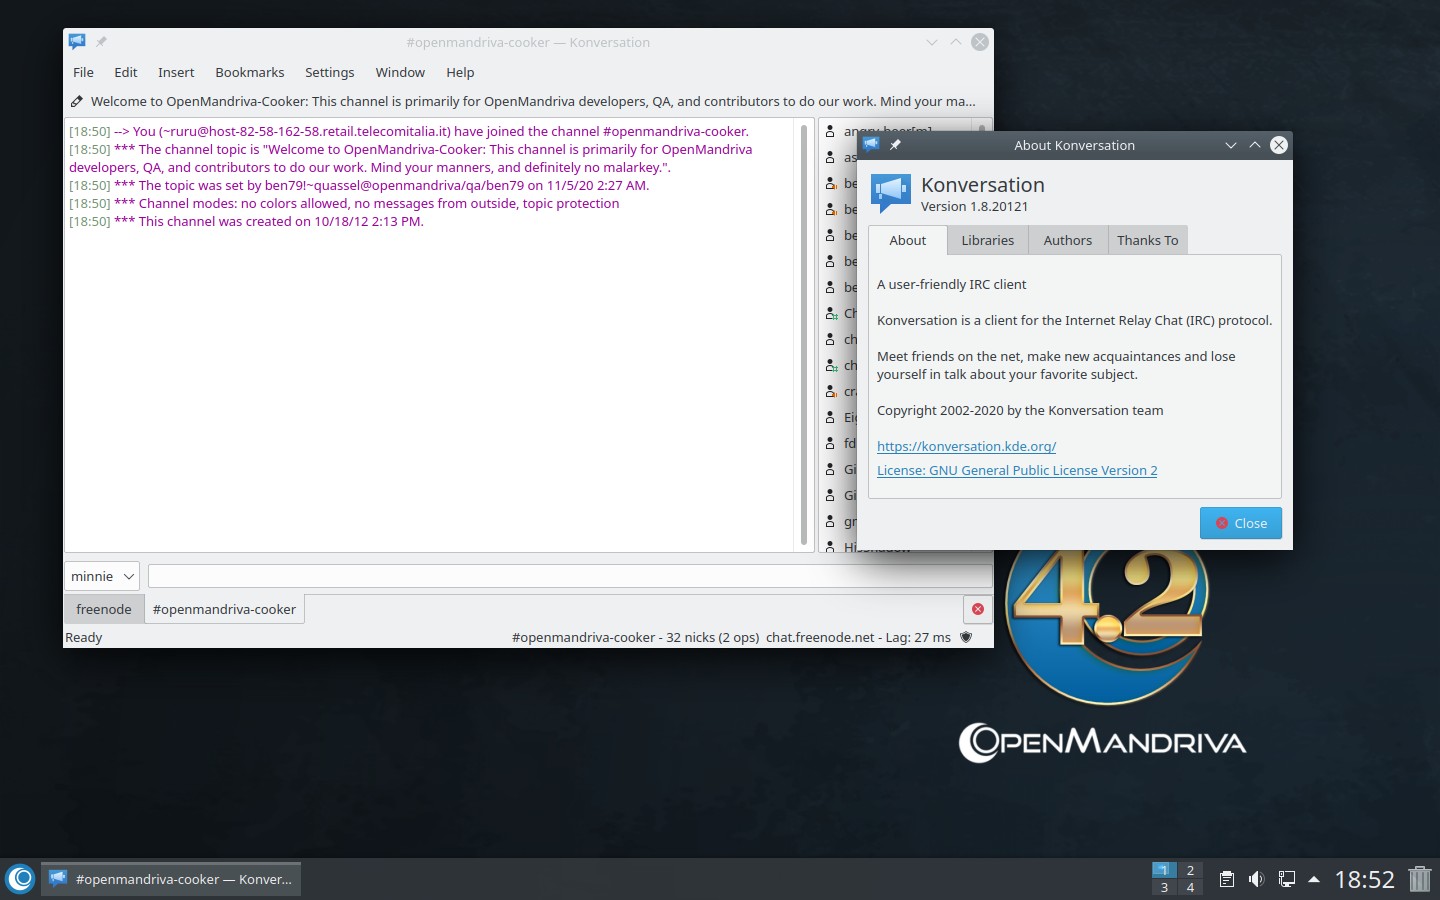This screenshot has height=900, width=1440.
Task: Switch to the Authors tab
Action: click(1068, 240)
